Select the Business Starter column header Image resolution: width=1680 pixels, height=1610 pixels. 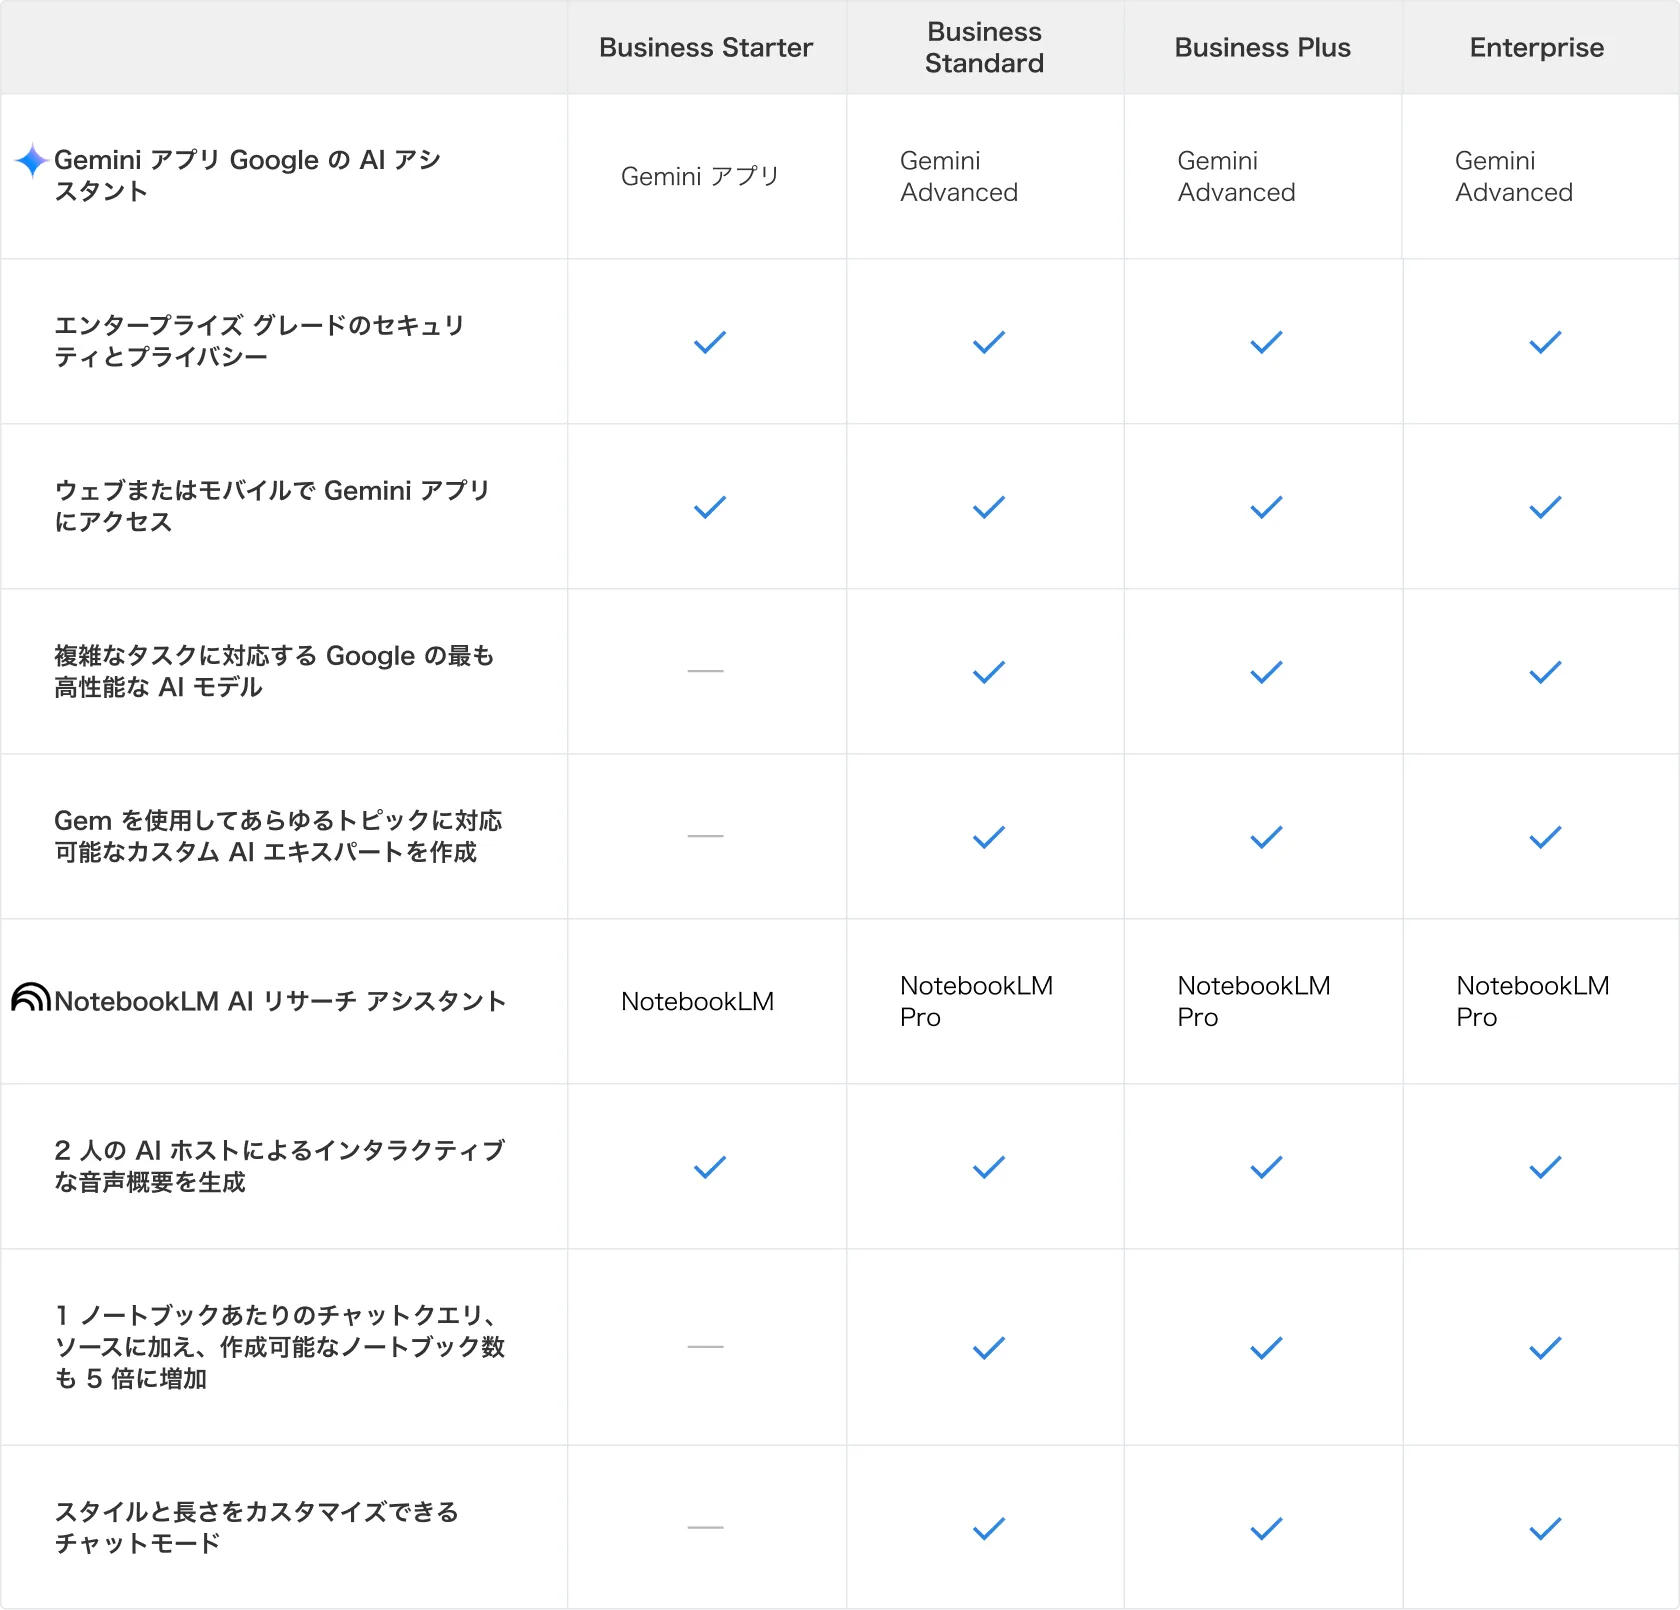click(705, 48)
